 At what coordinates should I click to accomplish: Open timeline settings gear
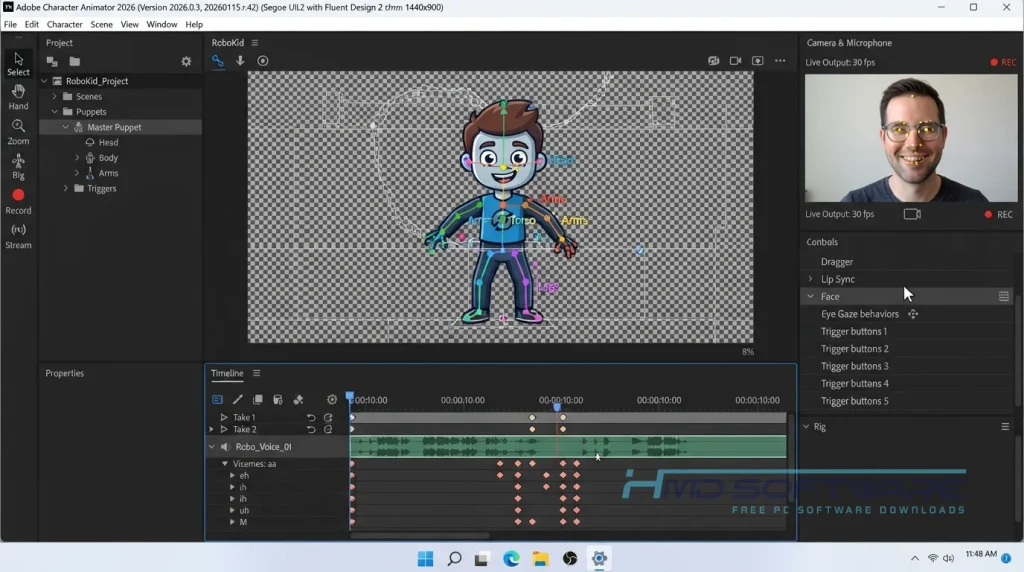[x=332, y=399]
